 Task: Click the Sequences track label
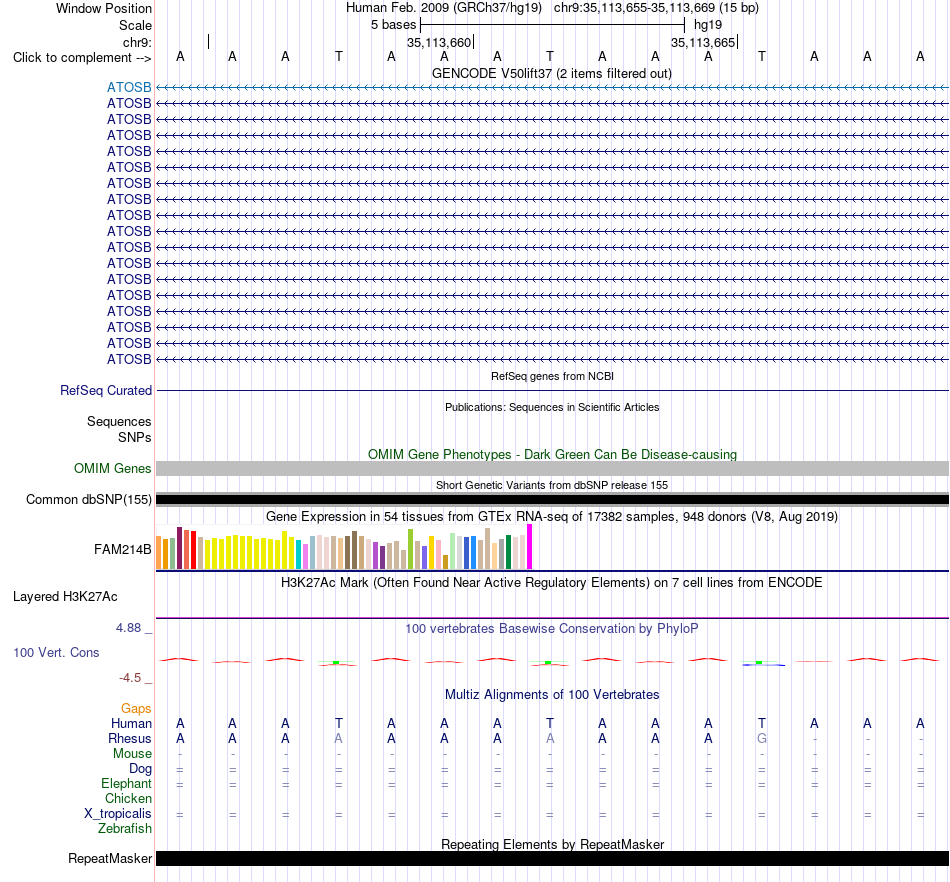(x=119, y=422)
